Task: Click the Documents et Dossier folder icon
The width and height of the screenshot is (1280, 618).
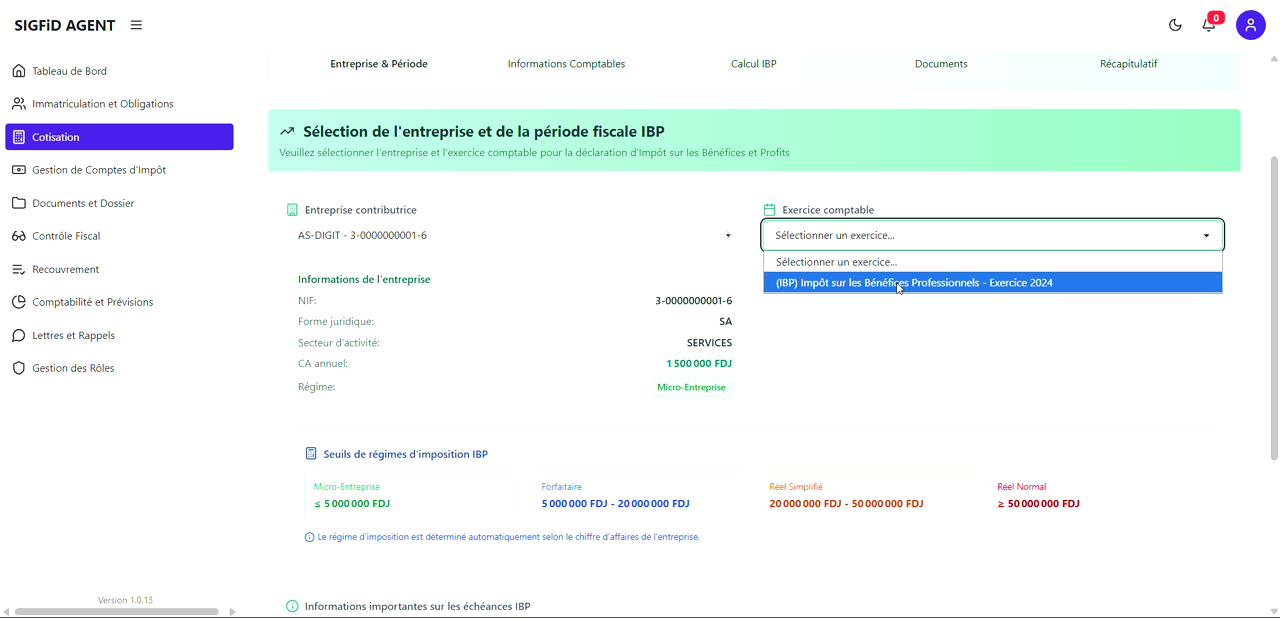Action: point(17,202)
